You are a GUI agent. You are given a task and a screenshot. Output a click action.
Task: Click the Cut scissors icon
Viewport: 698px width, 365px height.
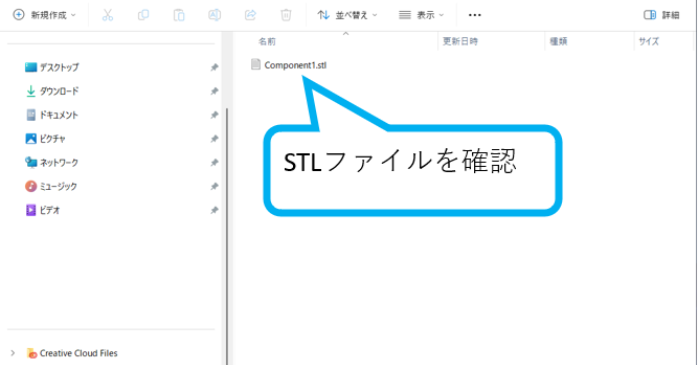[x=108, y=15]
